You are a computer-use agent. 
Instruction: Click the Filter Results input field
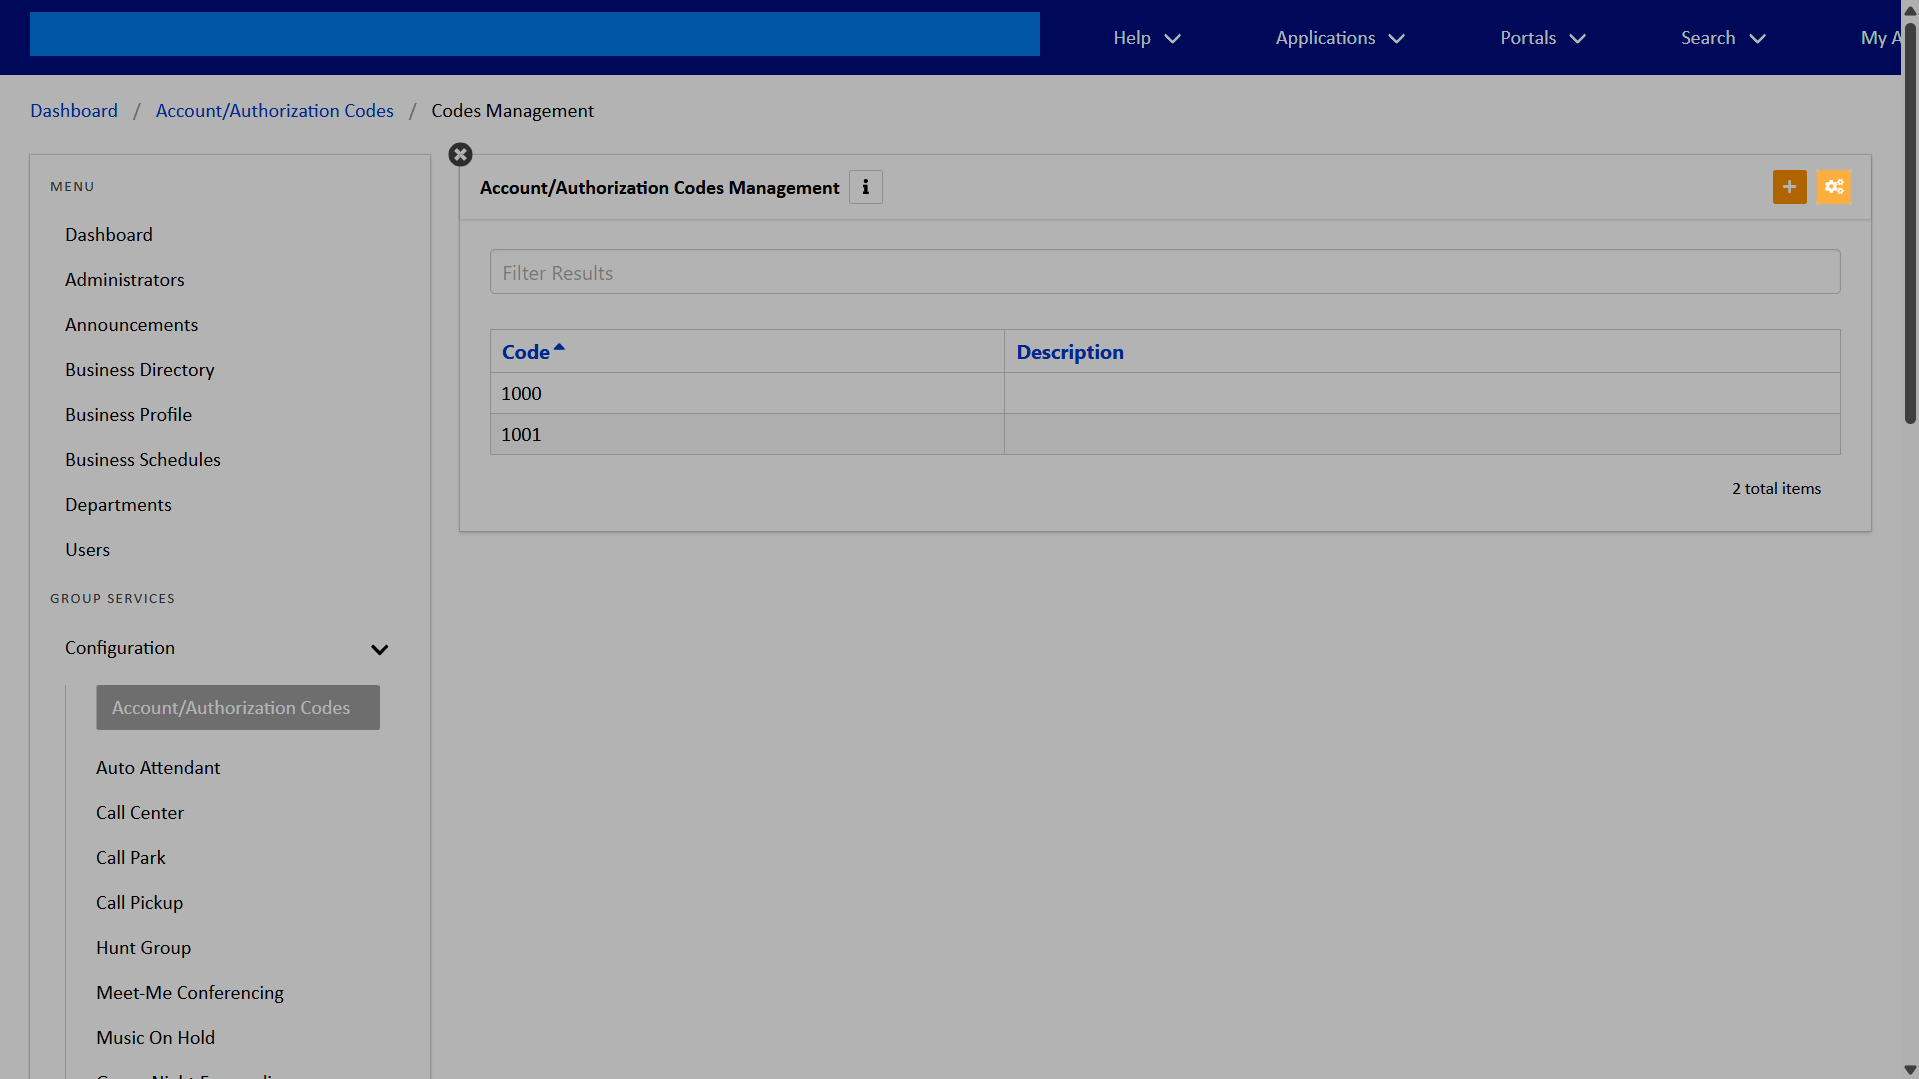click(1164, 272)
